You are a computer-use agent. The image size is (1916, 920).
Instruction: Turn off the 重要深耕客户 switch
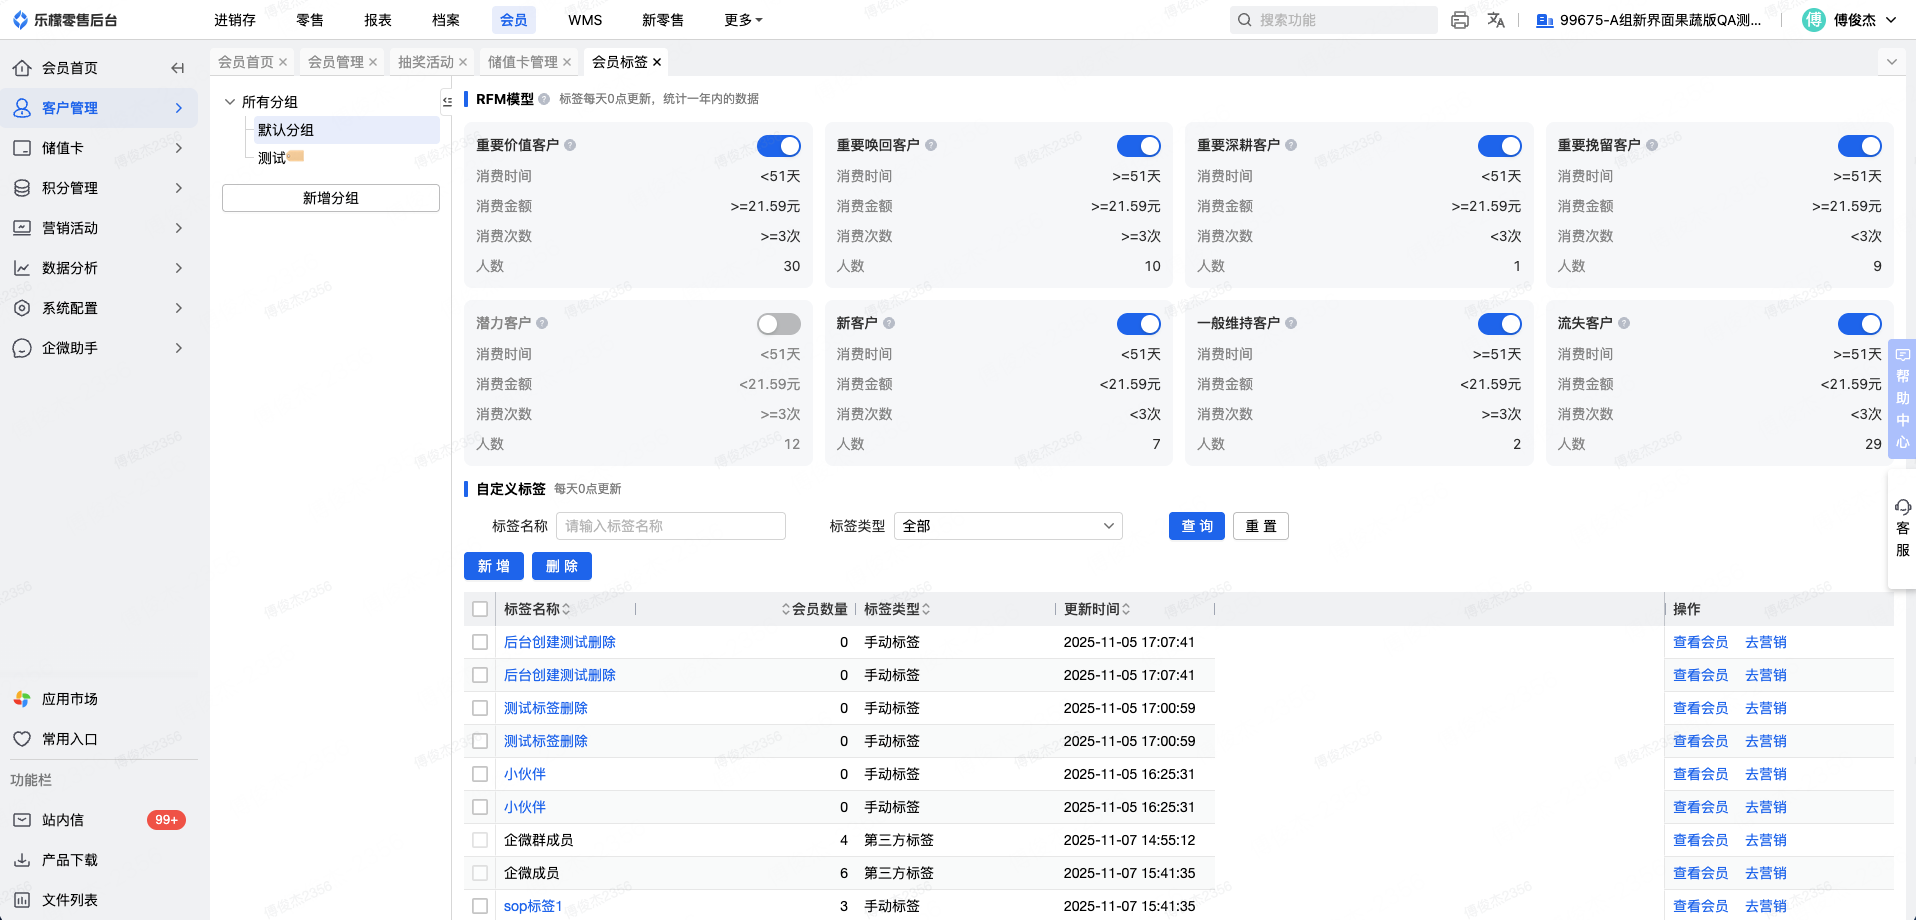(x=1500, y=146)
